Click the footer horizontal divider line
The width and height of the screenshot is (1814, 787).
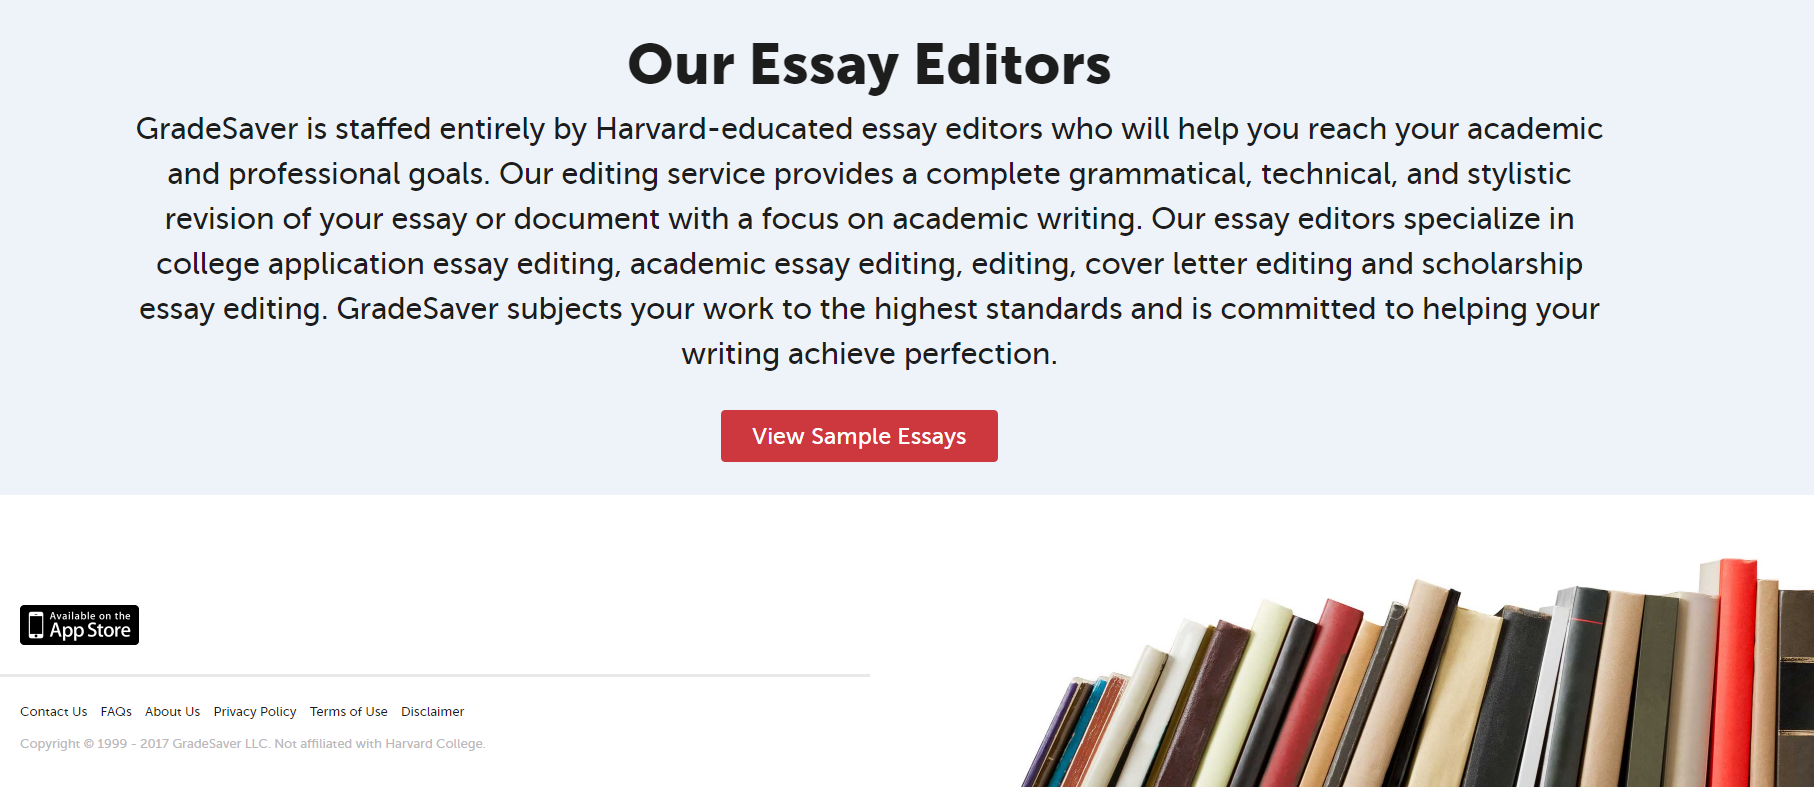(x=435, y=676)
